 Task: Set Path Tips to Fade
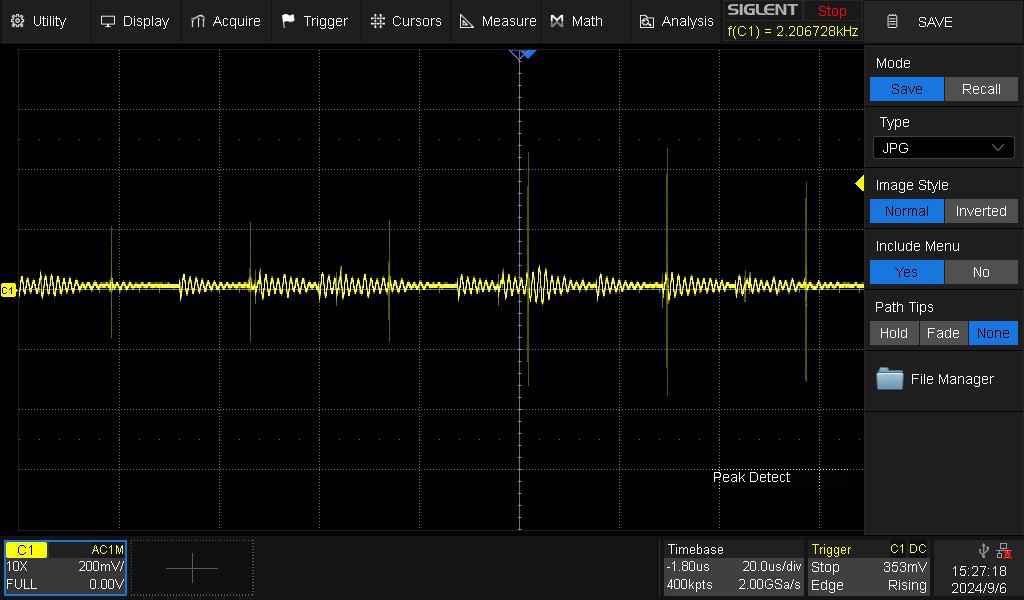944,333
